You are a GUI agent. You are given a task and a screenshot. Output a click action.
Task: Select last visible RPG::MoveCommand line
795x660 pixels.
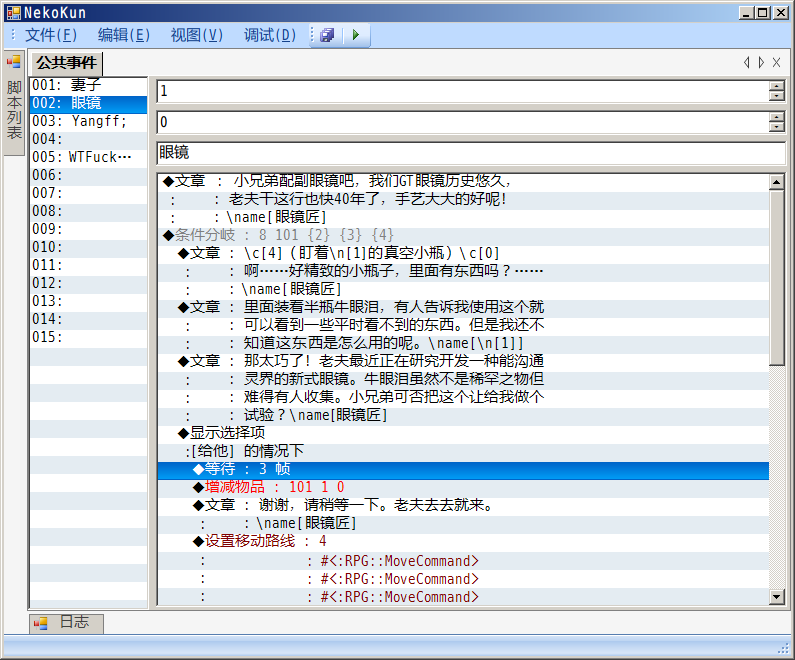463,597
